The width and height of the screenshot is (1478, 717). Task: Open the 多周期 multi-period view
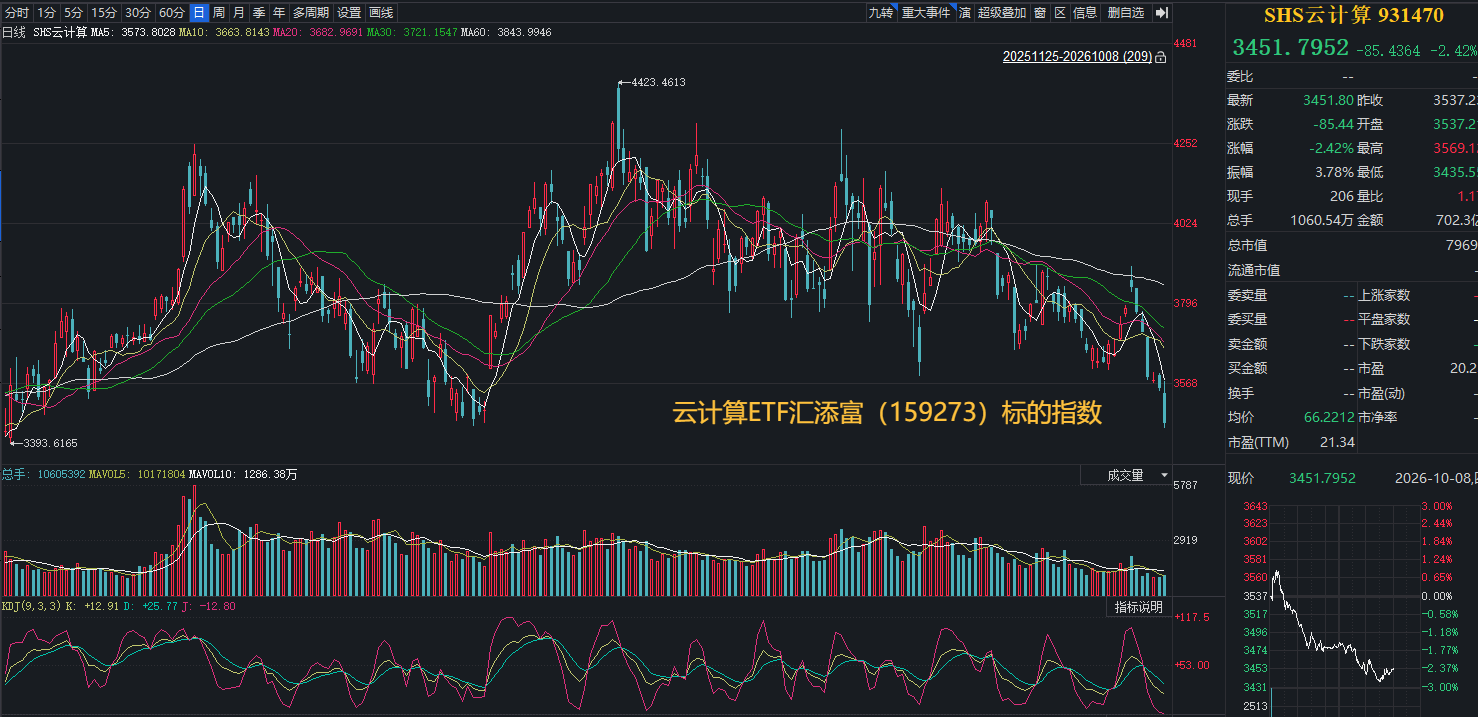tap(311, 13)
